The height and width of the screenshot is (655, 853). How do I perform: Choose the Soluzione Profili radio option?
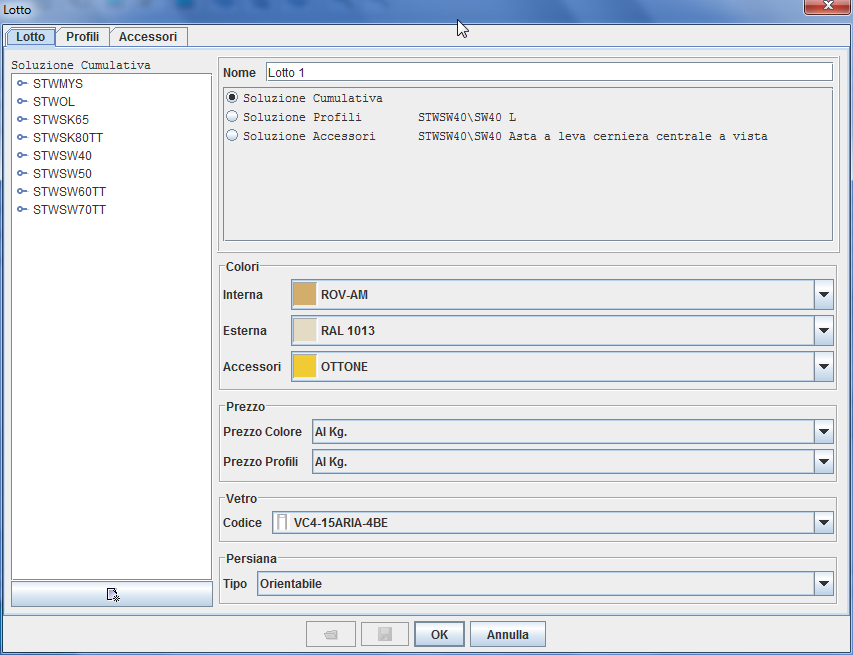pyautogui.click(x=232, y=117)
